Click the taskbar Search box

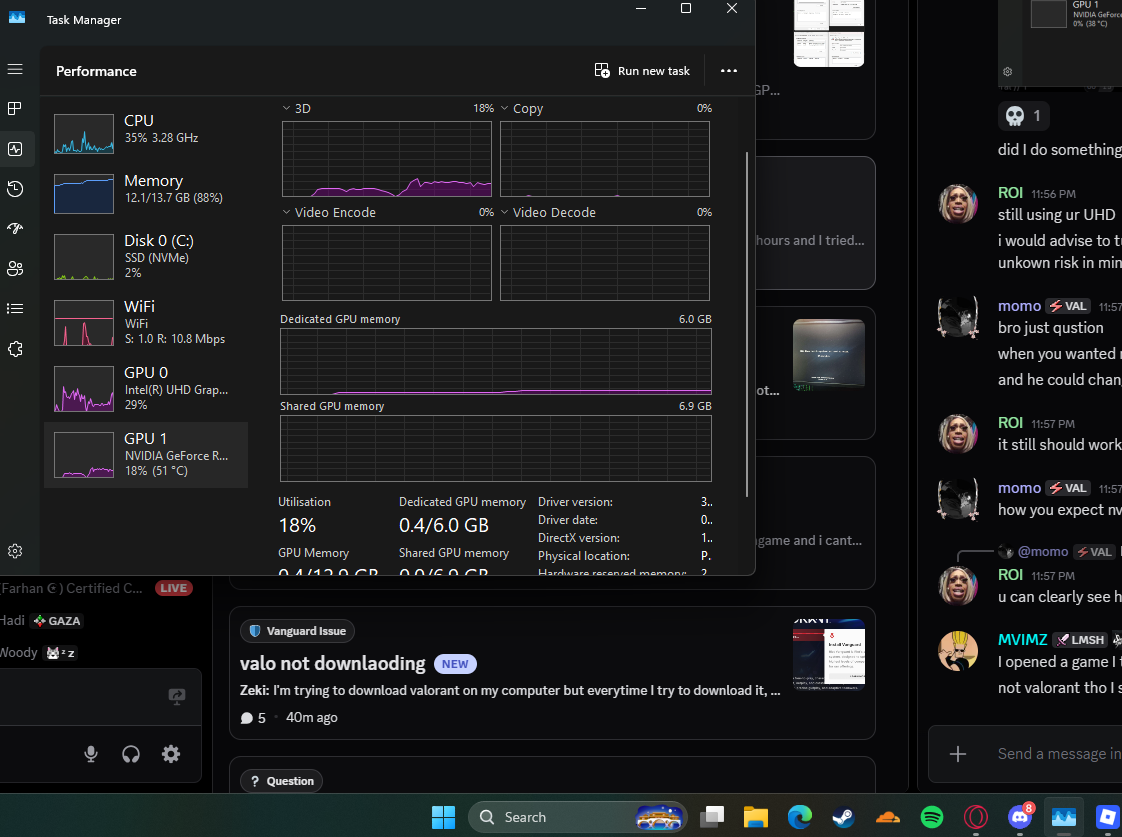[577, 817]
